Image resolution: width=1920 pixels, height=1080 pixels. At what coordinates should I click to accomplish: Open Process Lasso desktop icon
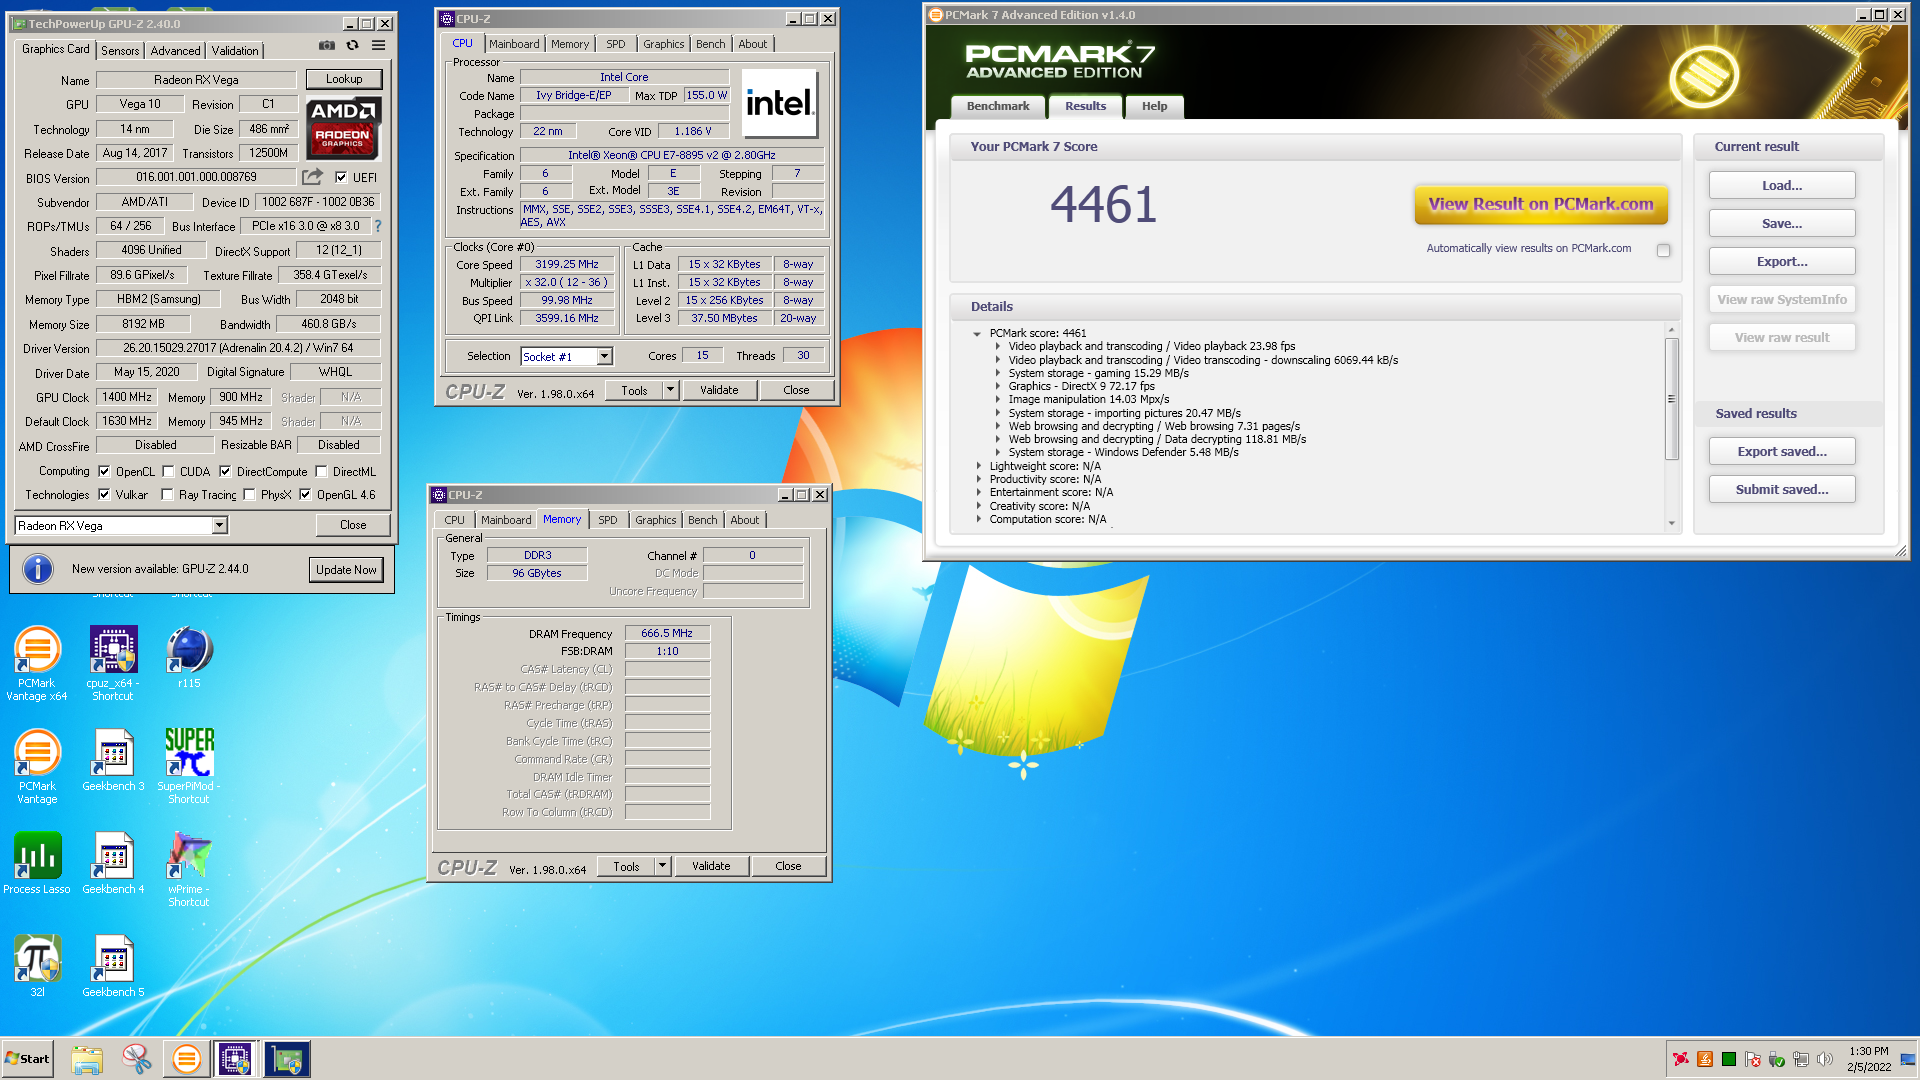coord(37,863)
